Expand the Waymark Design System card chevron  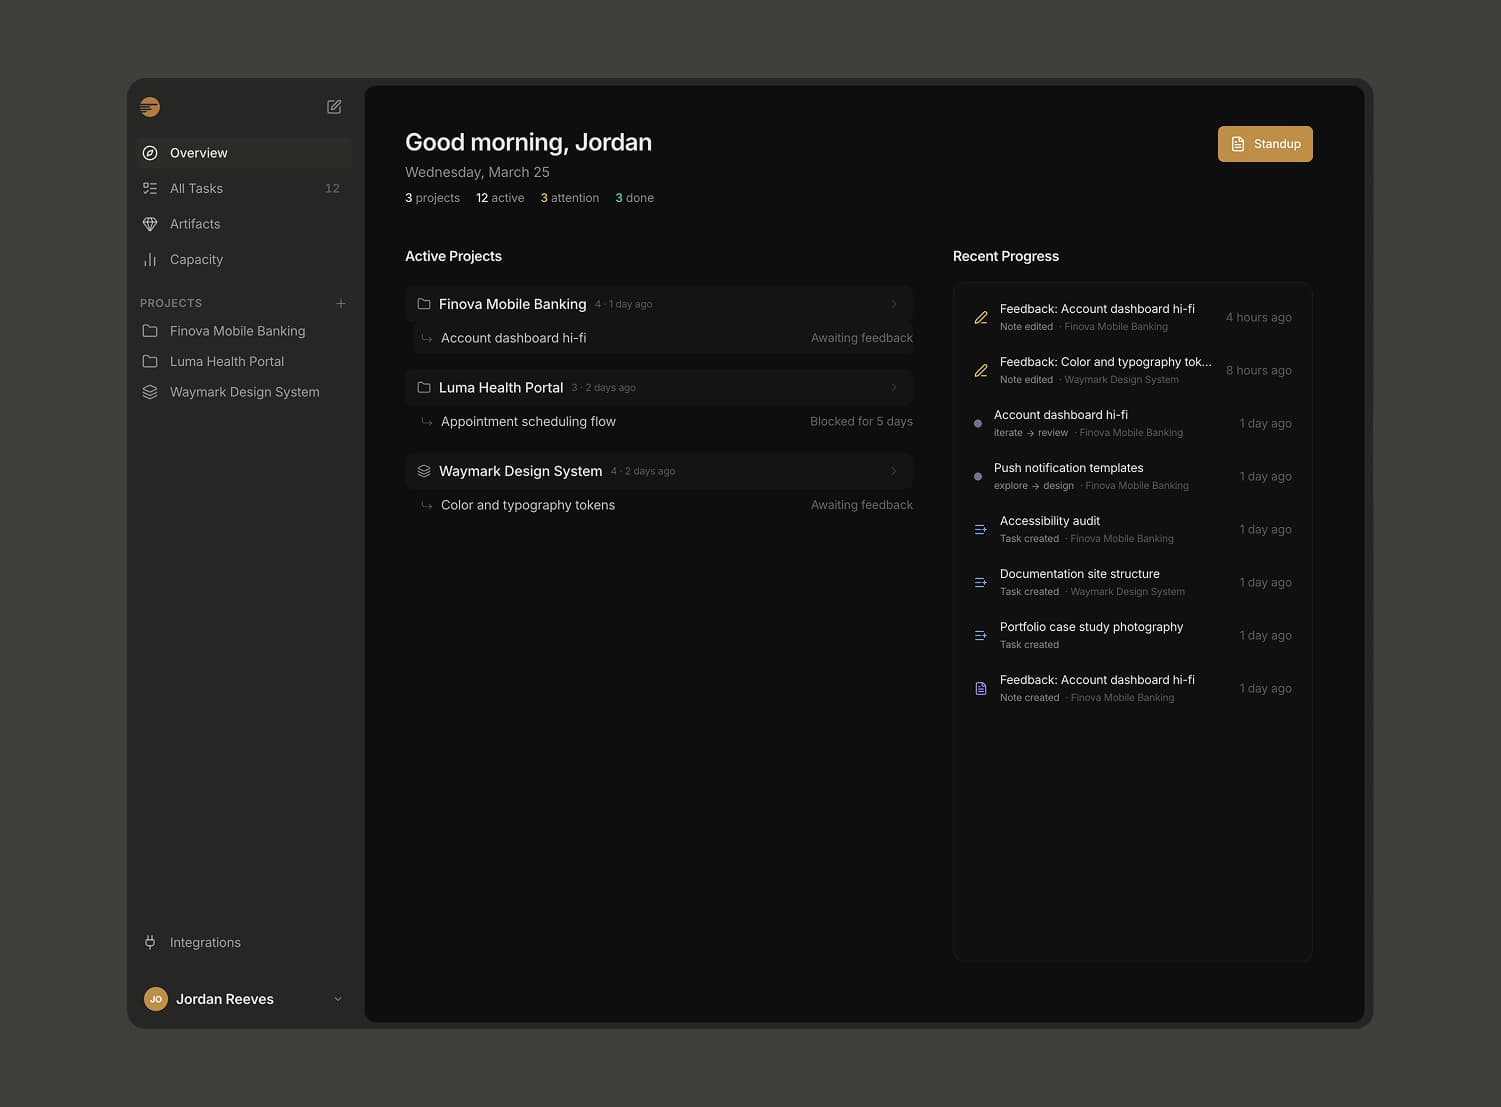click(x=894, y=471)
